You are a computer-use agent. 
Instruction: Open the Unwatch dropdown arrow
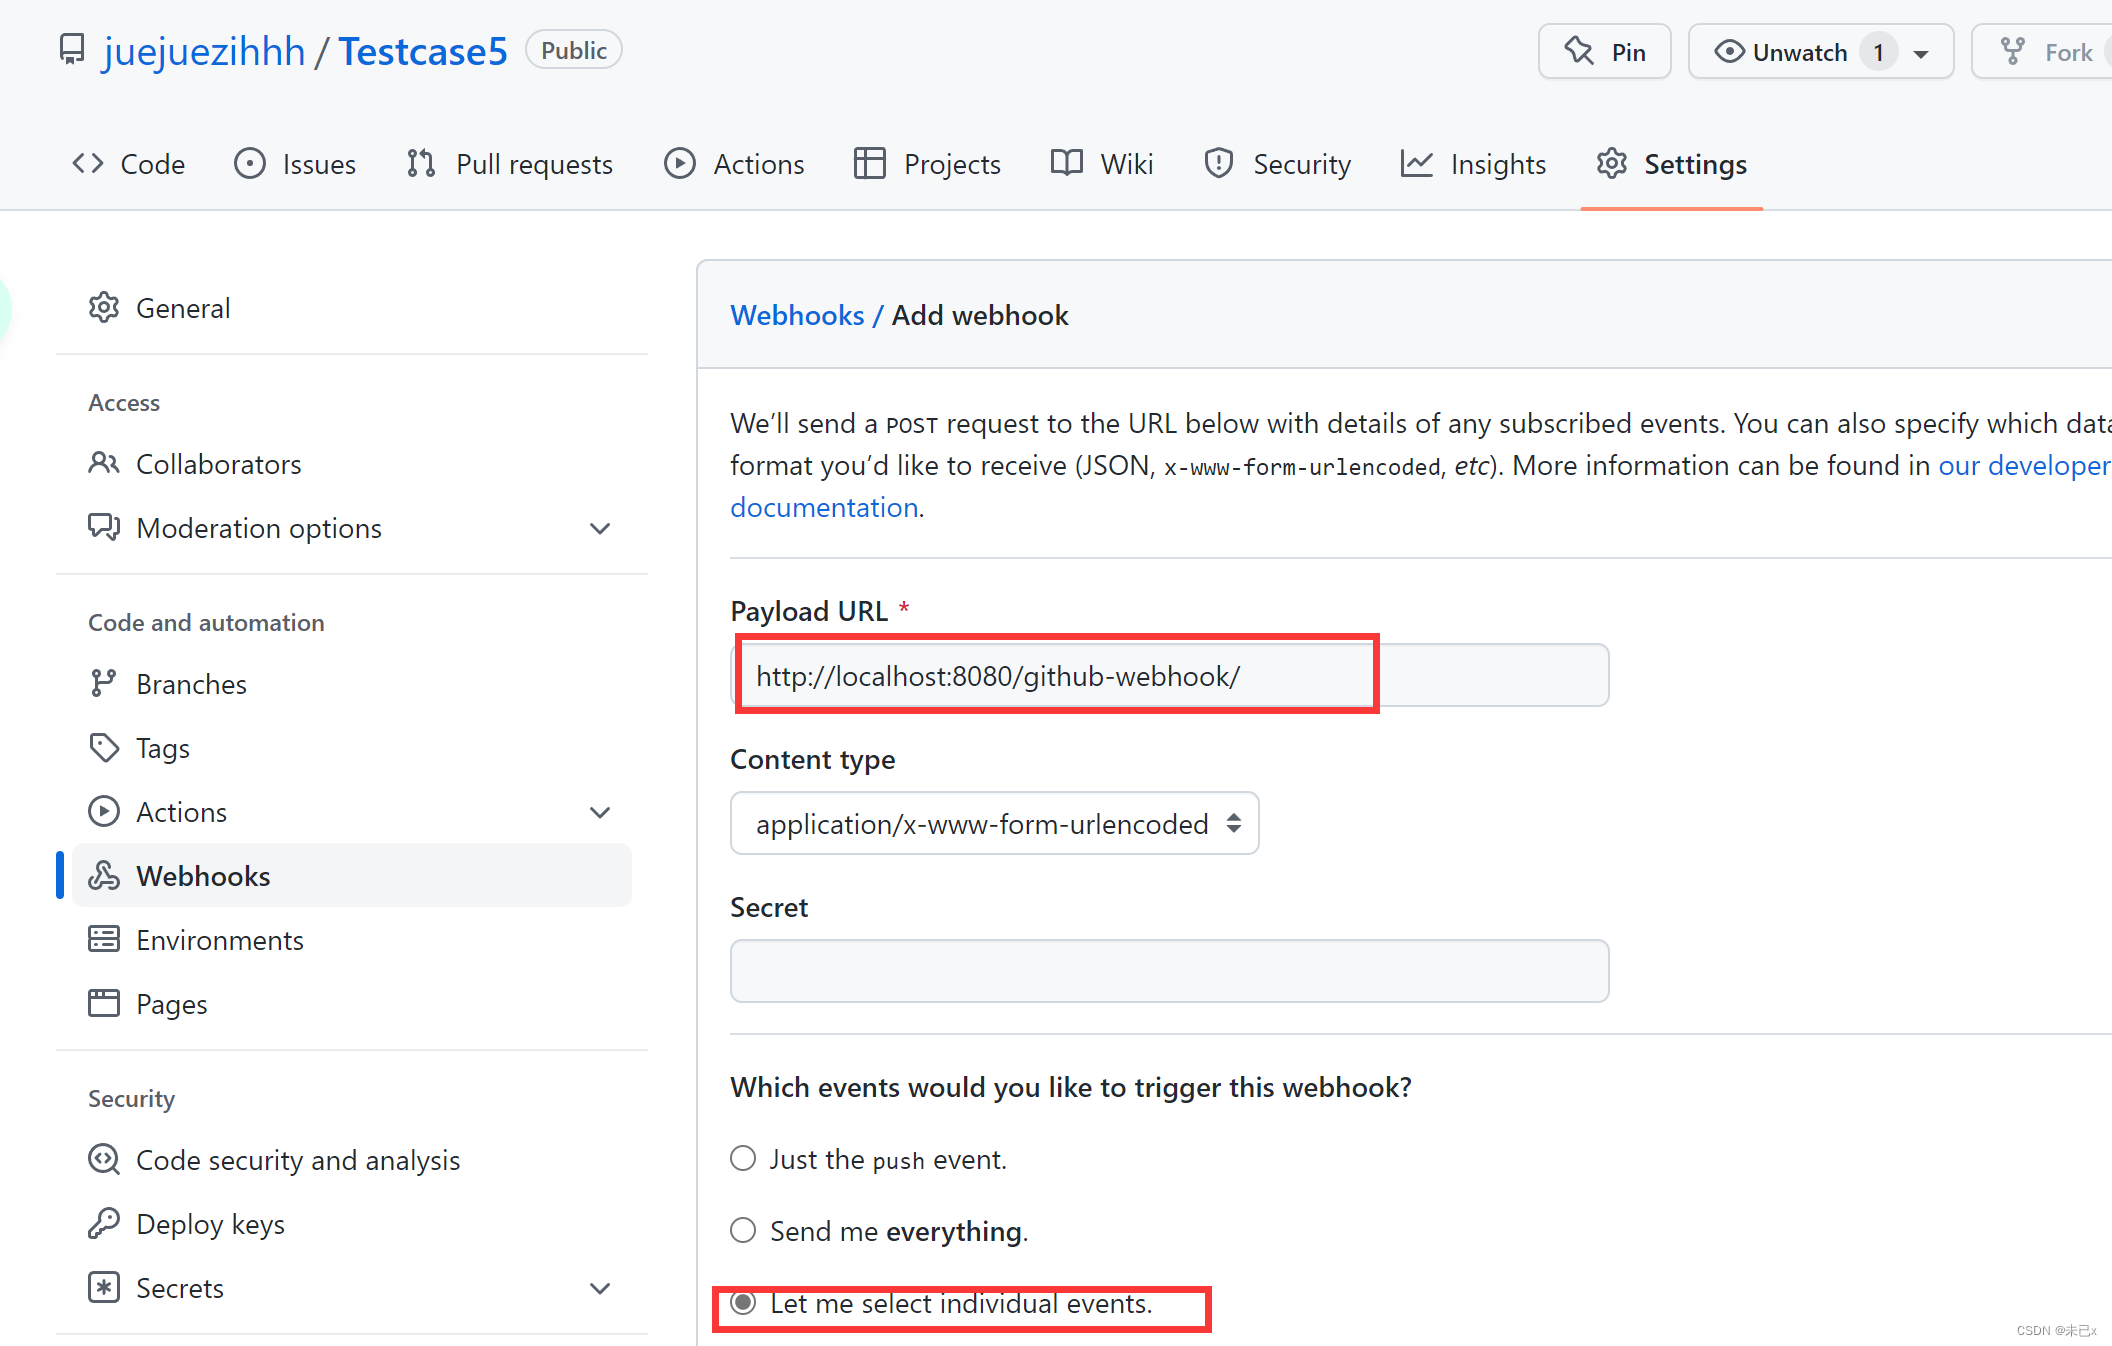pos(1921,53)
